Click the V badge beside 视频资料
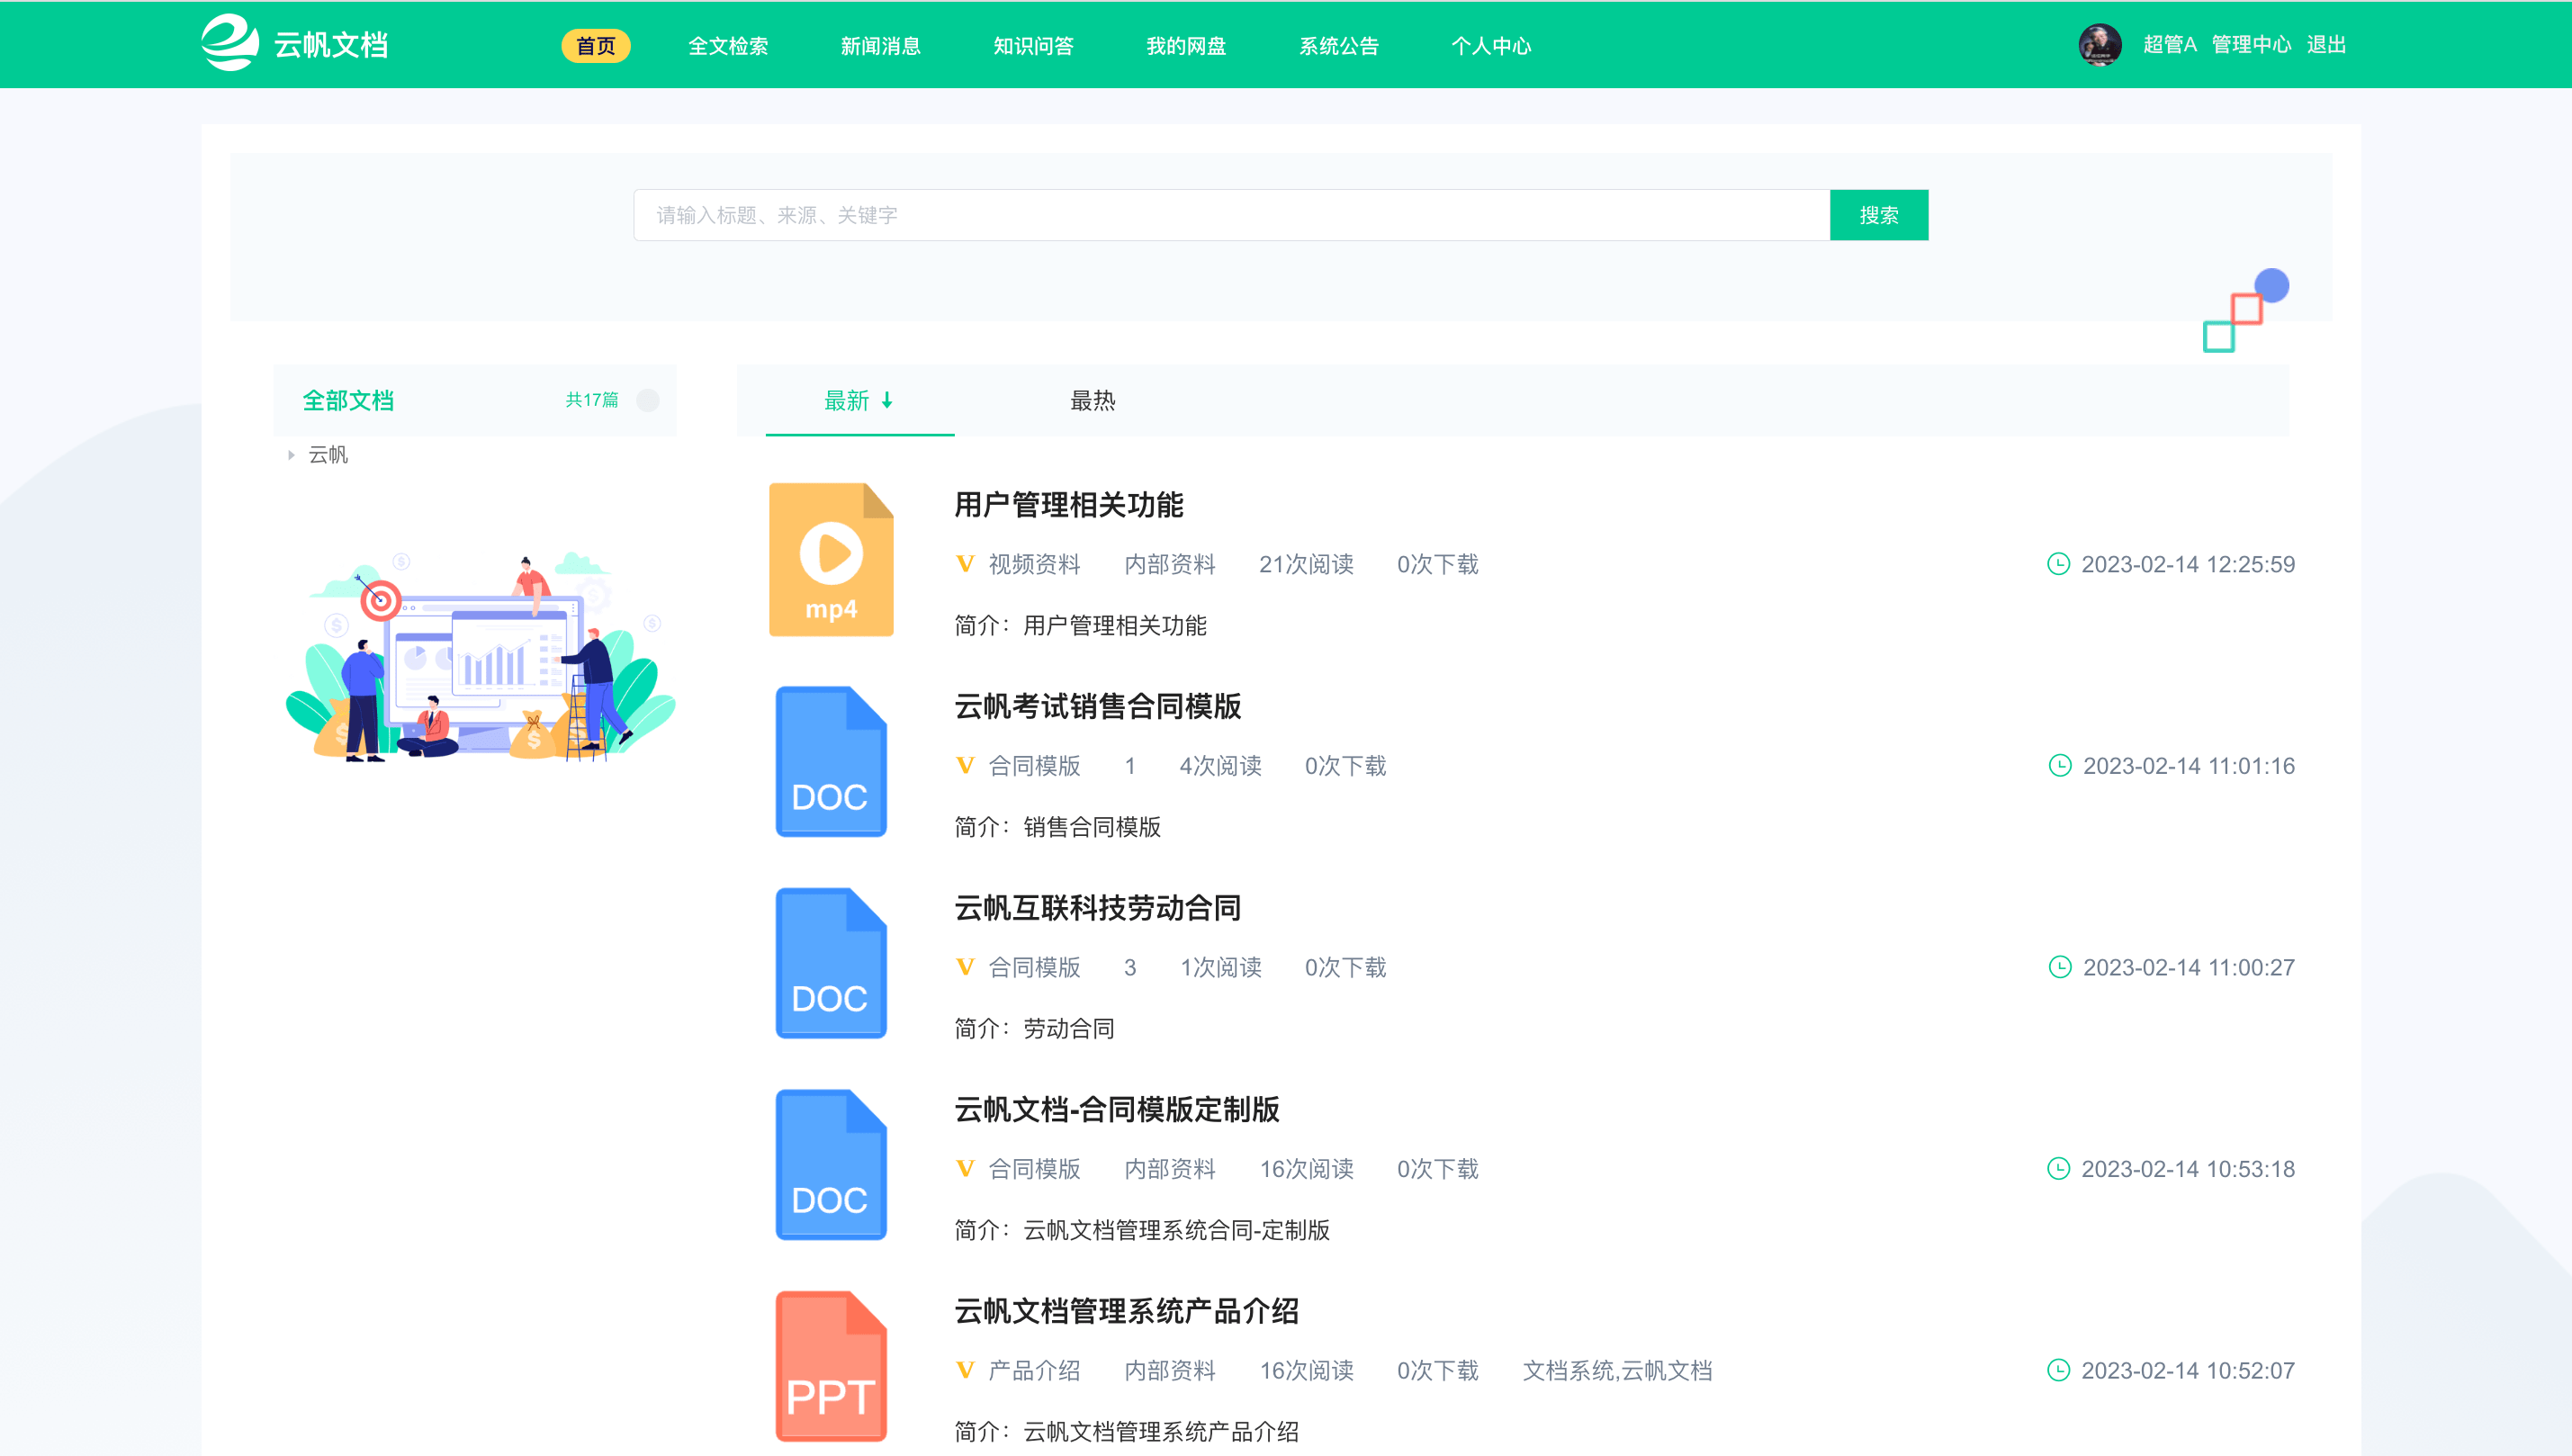Viewport: 2572px width, 1456px height. coord(965,564)
